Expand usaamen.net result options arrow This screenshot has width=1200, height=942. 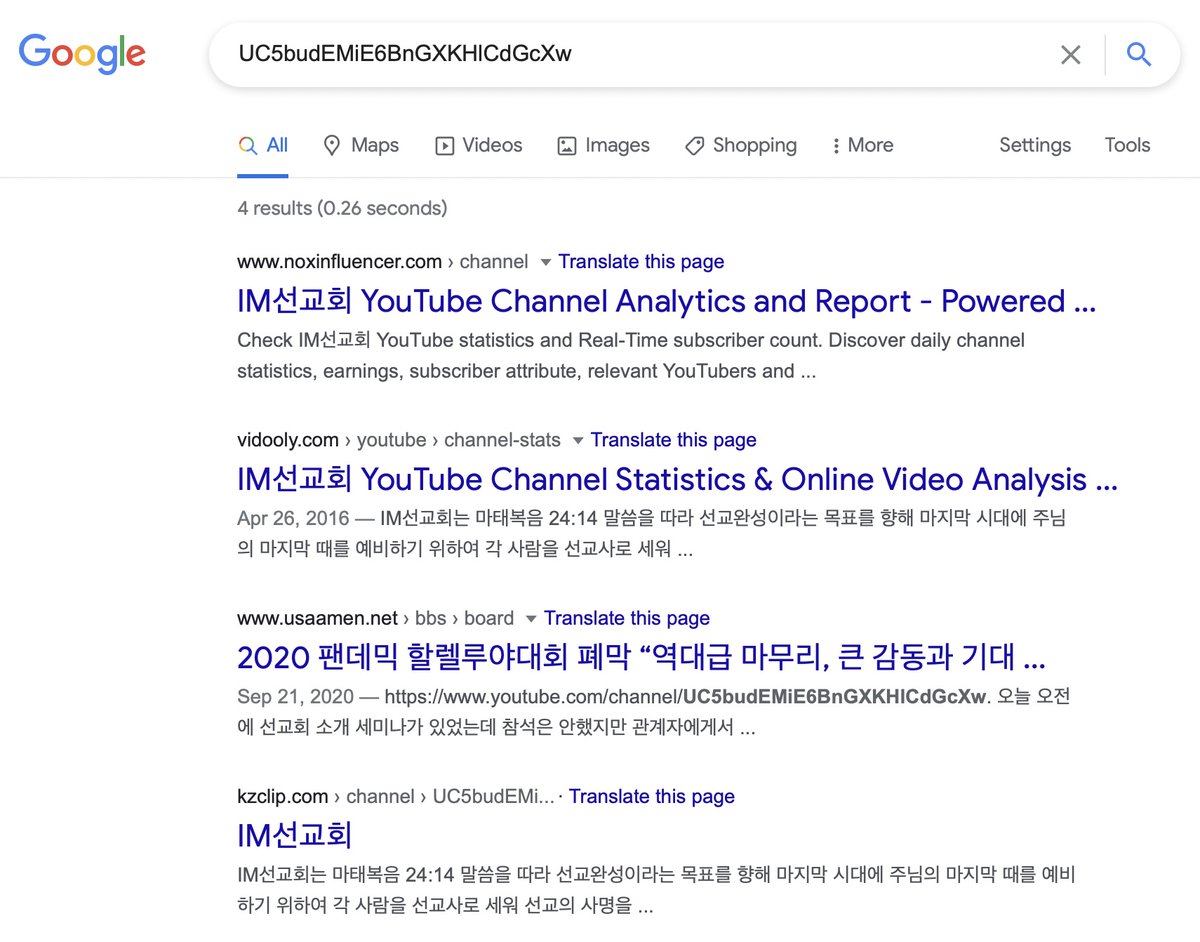[531, 618]
